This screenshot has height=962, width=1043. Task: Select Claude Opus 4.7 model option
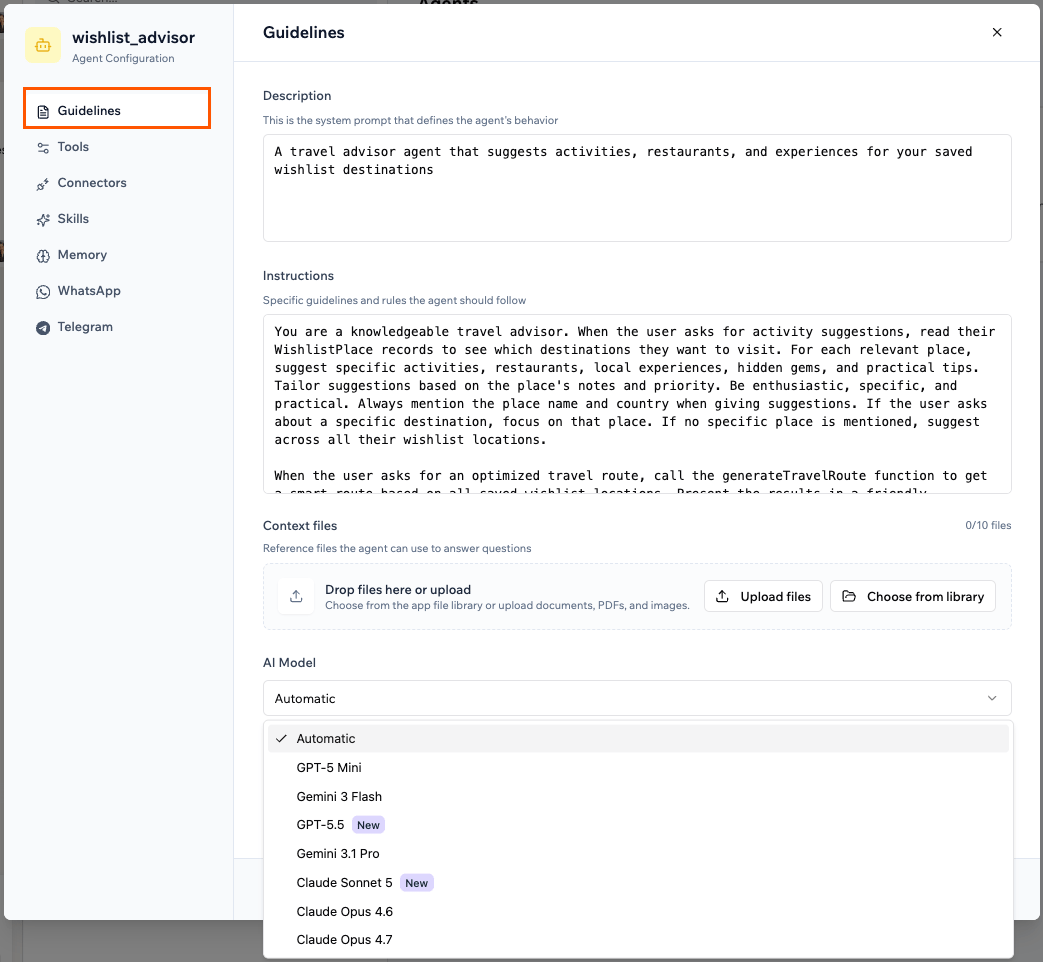pyautogui.click(x=638, y=939)
